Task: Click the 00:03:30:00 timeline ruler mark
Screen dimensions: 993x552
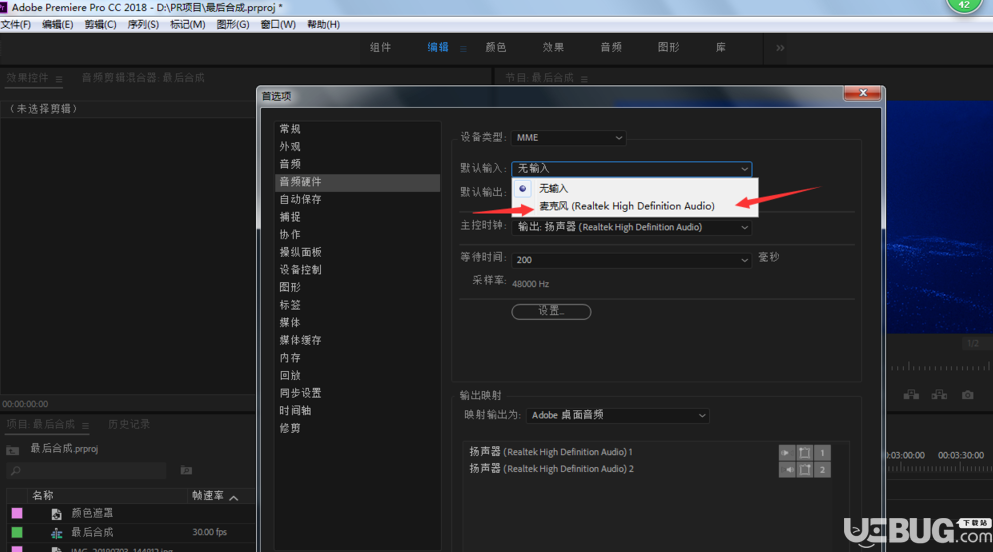Action: click(960, 455)
